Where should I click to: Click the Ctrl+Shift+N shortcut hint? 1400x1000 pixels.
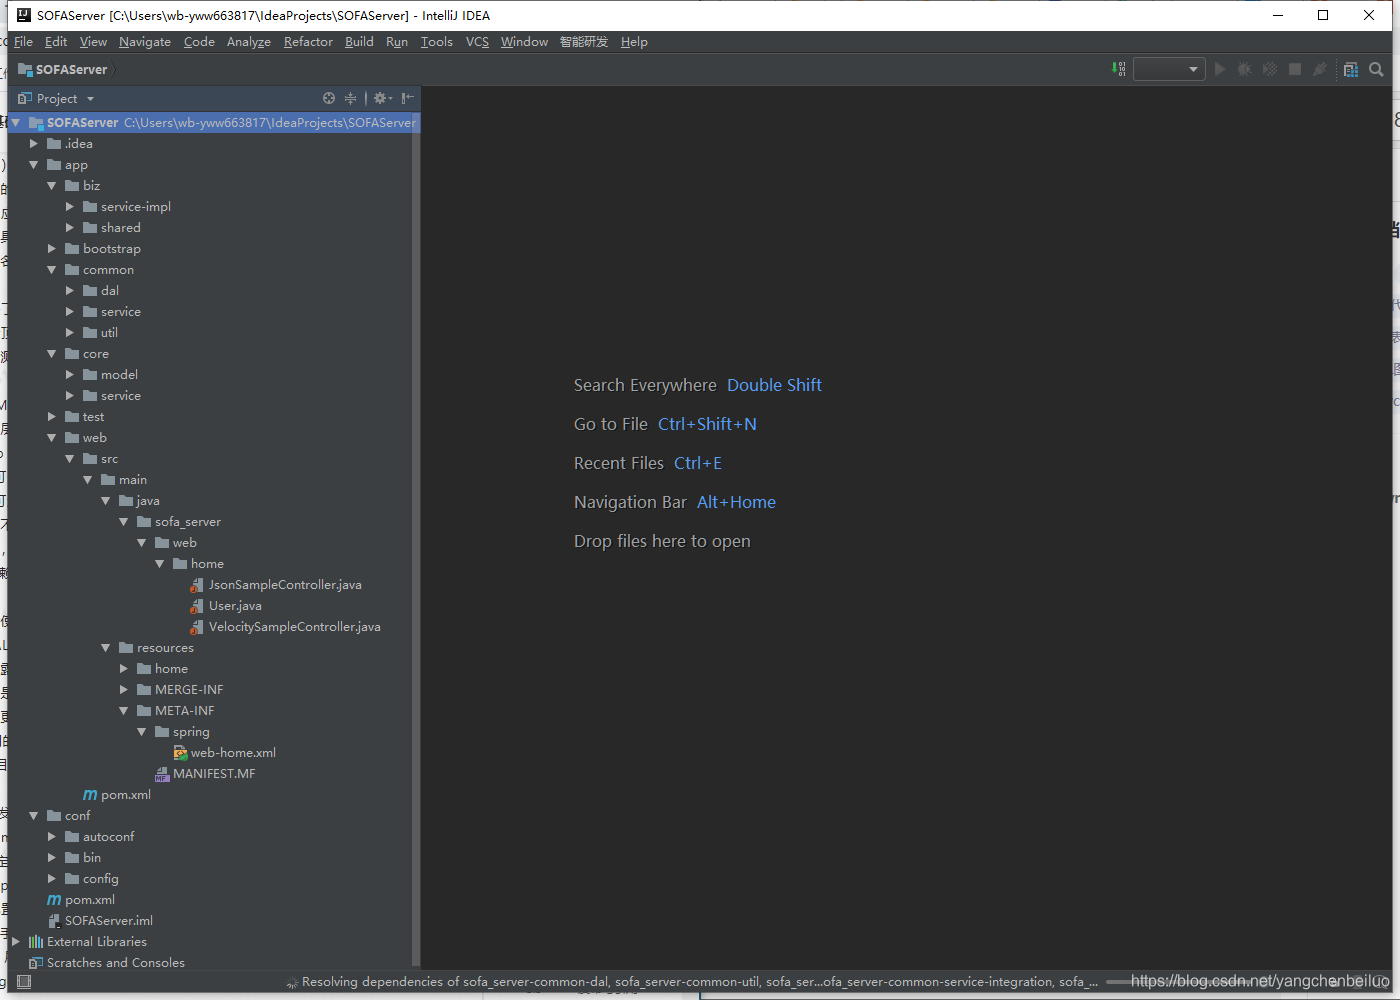(x=707, y=425)
